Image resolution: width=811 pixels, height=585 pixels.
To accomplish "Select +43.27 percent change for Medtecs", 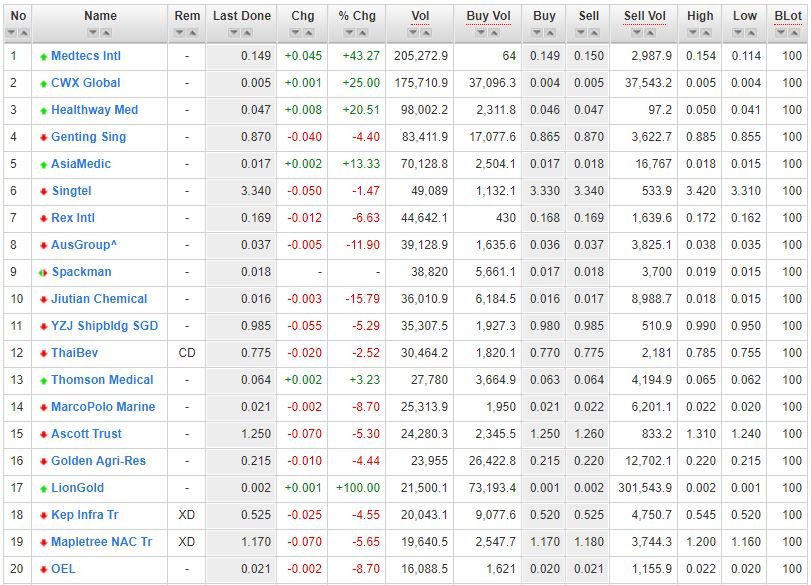I will 361,56.
